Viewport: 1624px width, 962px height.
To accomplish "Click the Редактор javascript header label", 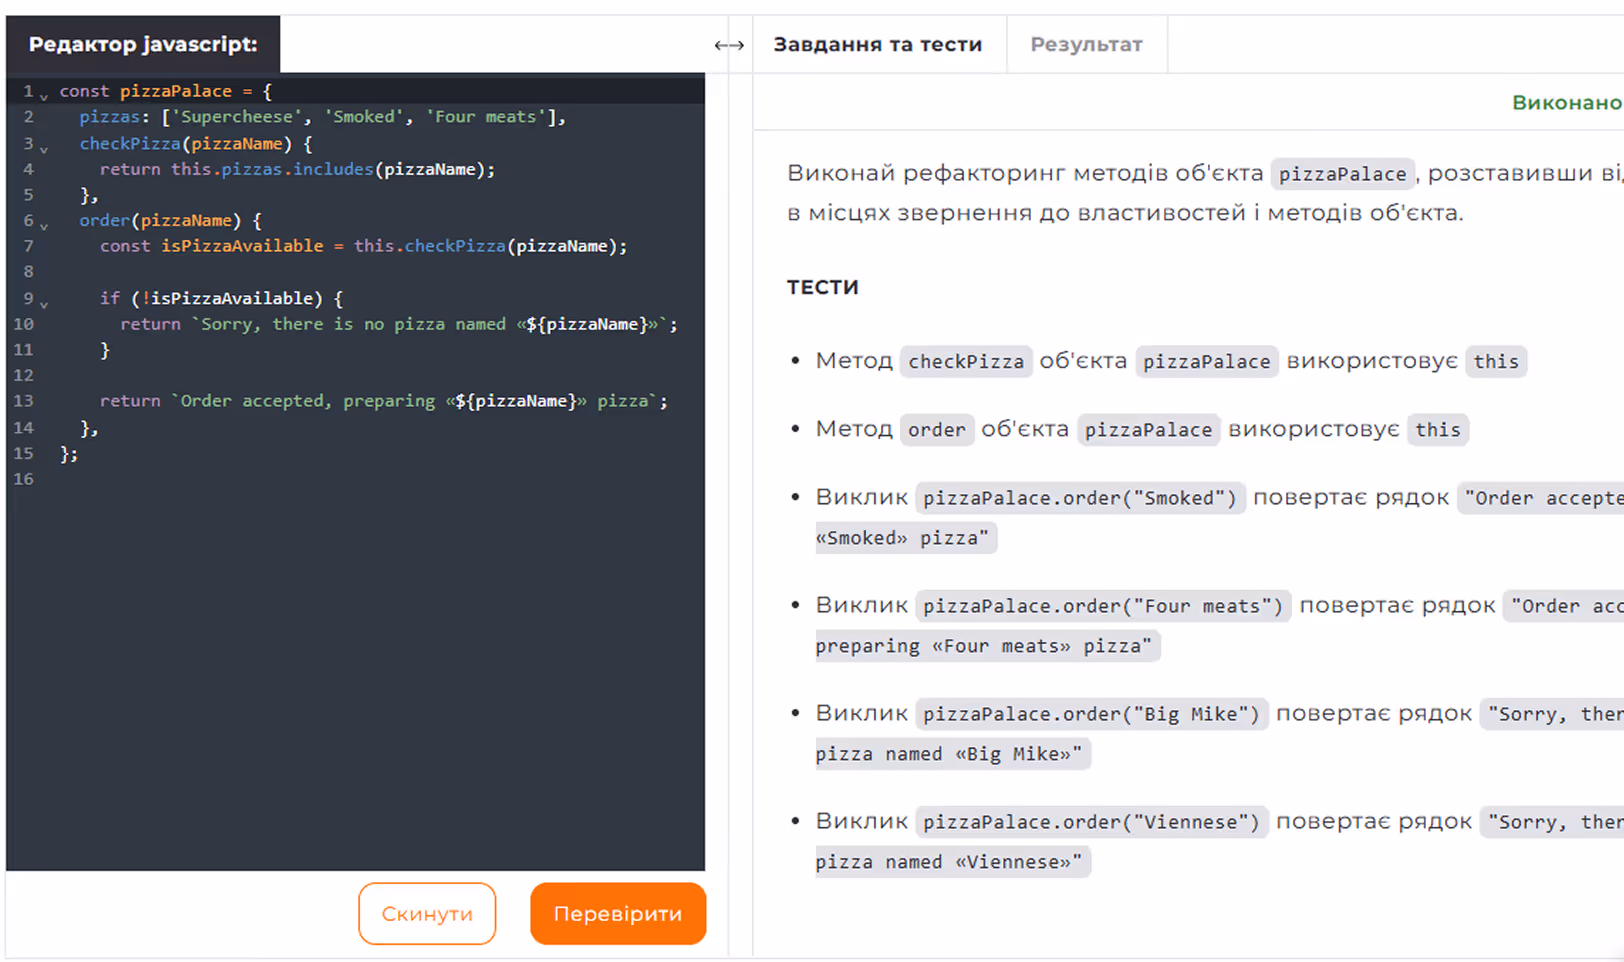I will 143,45.
